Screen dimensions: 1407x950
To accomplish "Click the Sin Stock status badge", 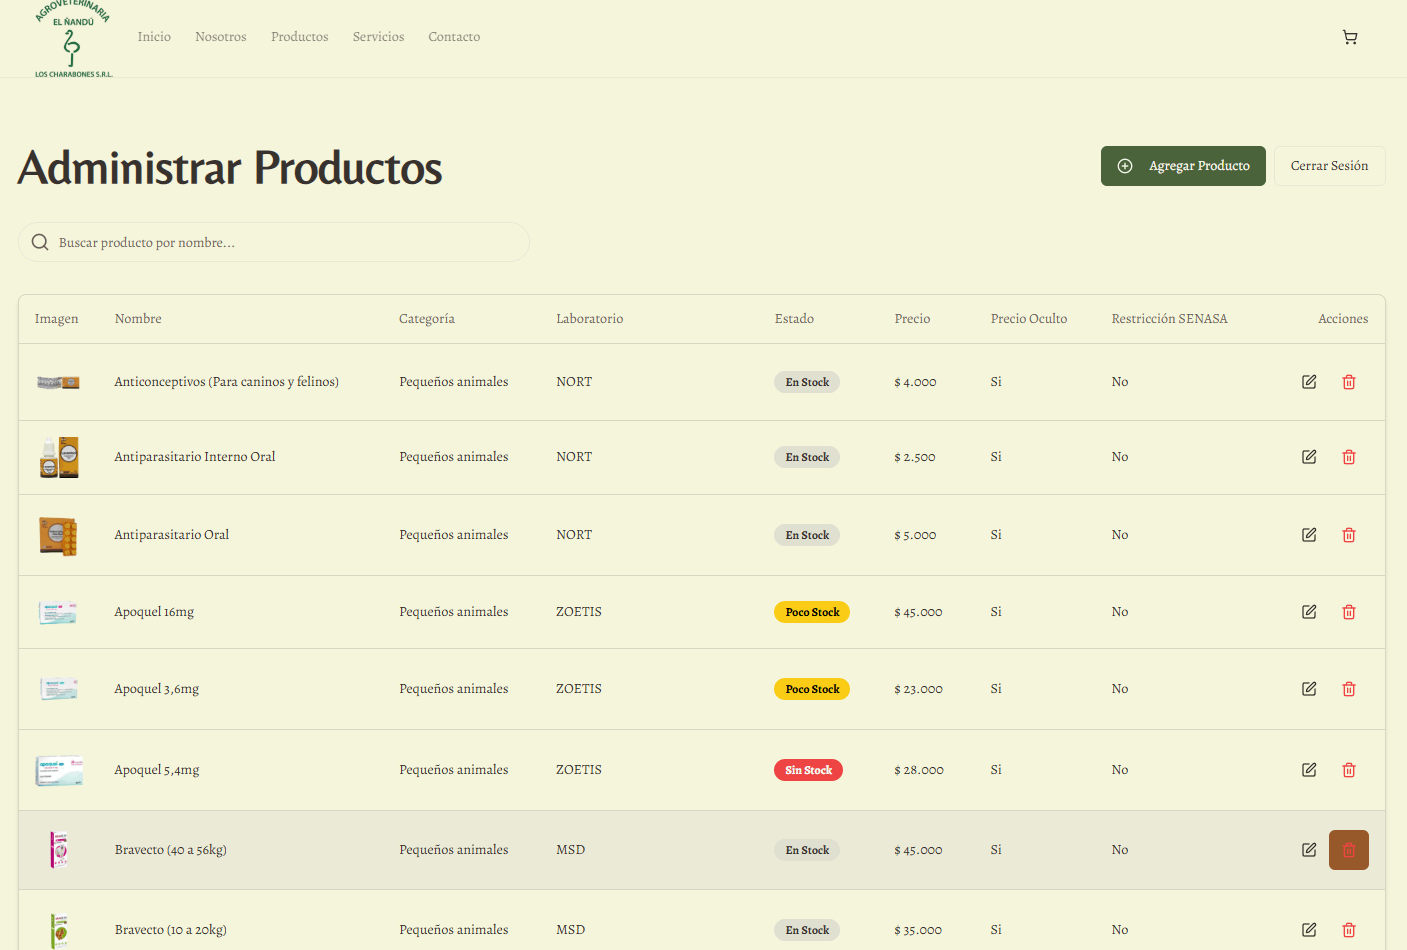I will click(x=808, y=770).
